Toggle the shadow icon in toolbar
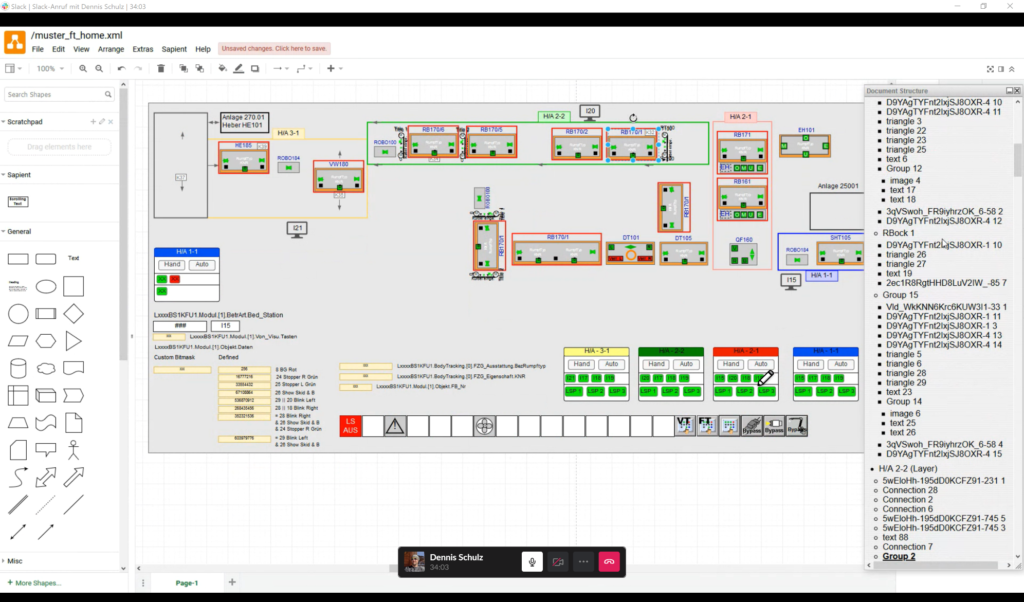Viewport: 1024px width, 602px height. (x=255, y=69)
